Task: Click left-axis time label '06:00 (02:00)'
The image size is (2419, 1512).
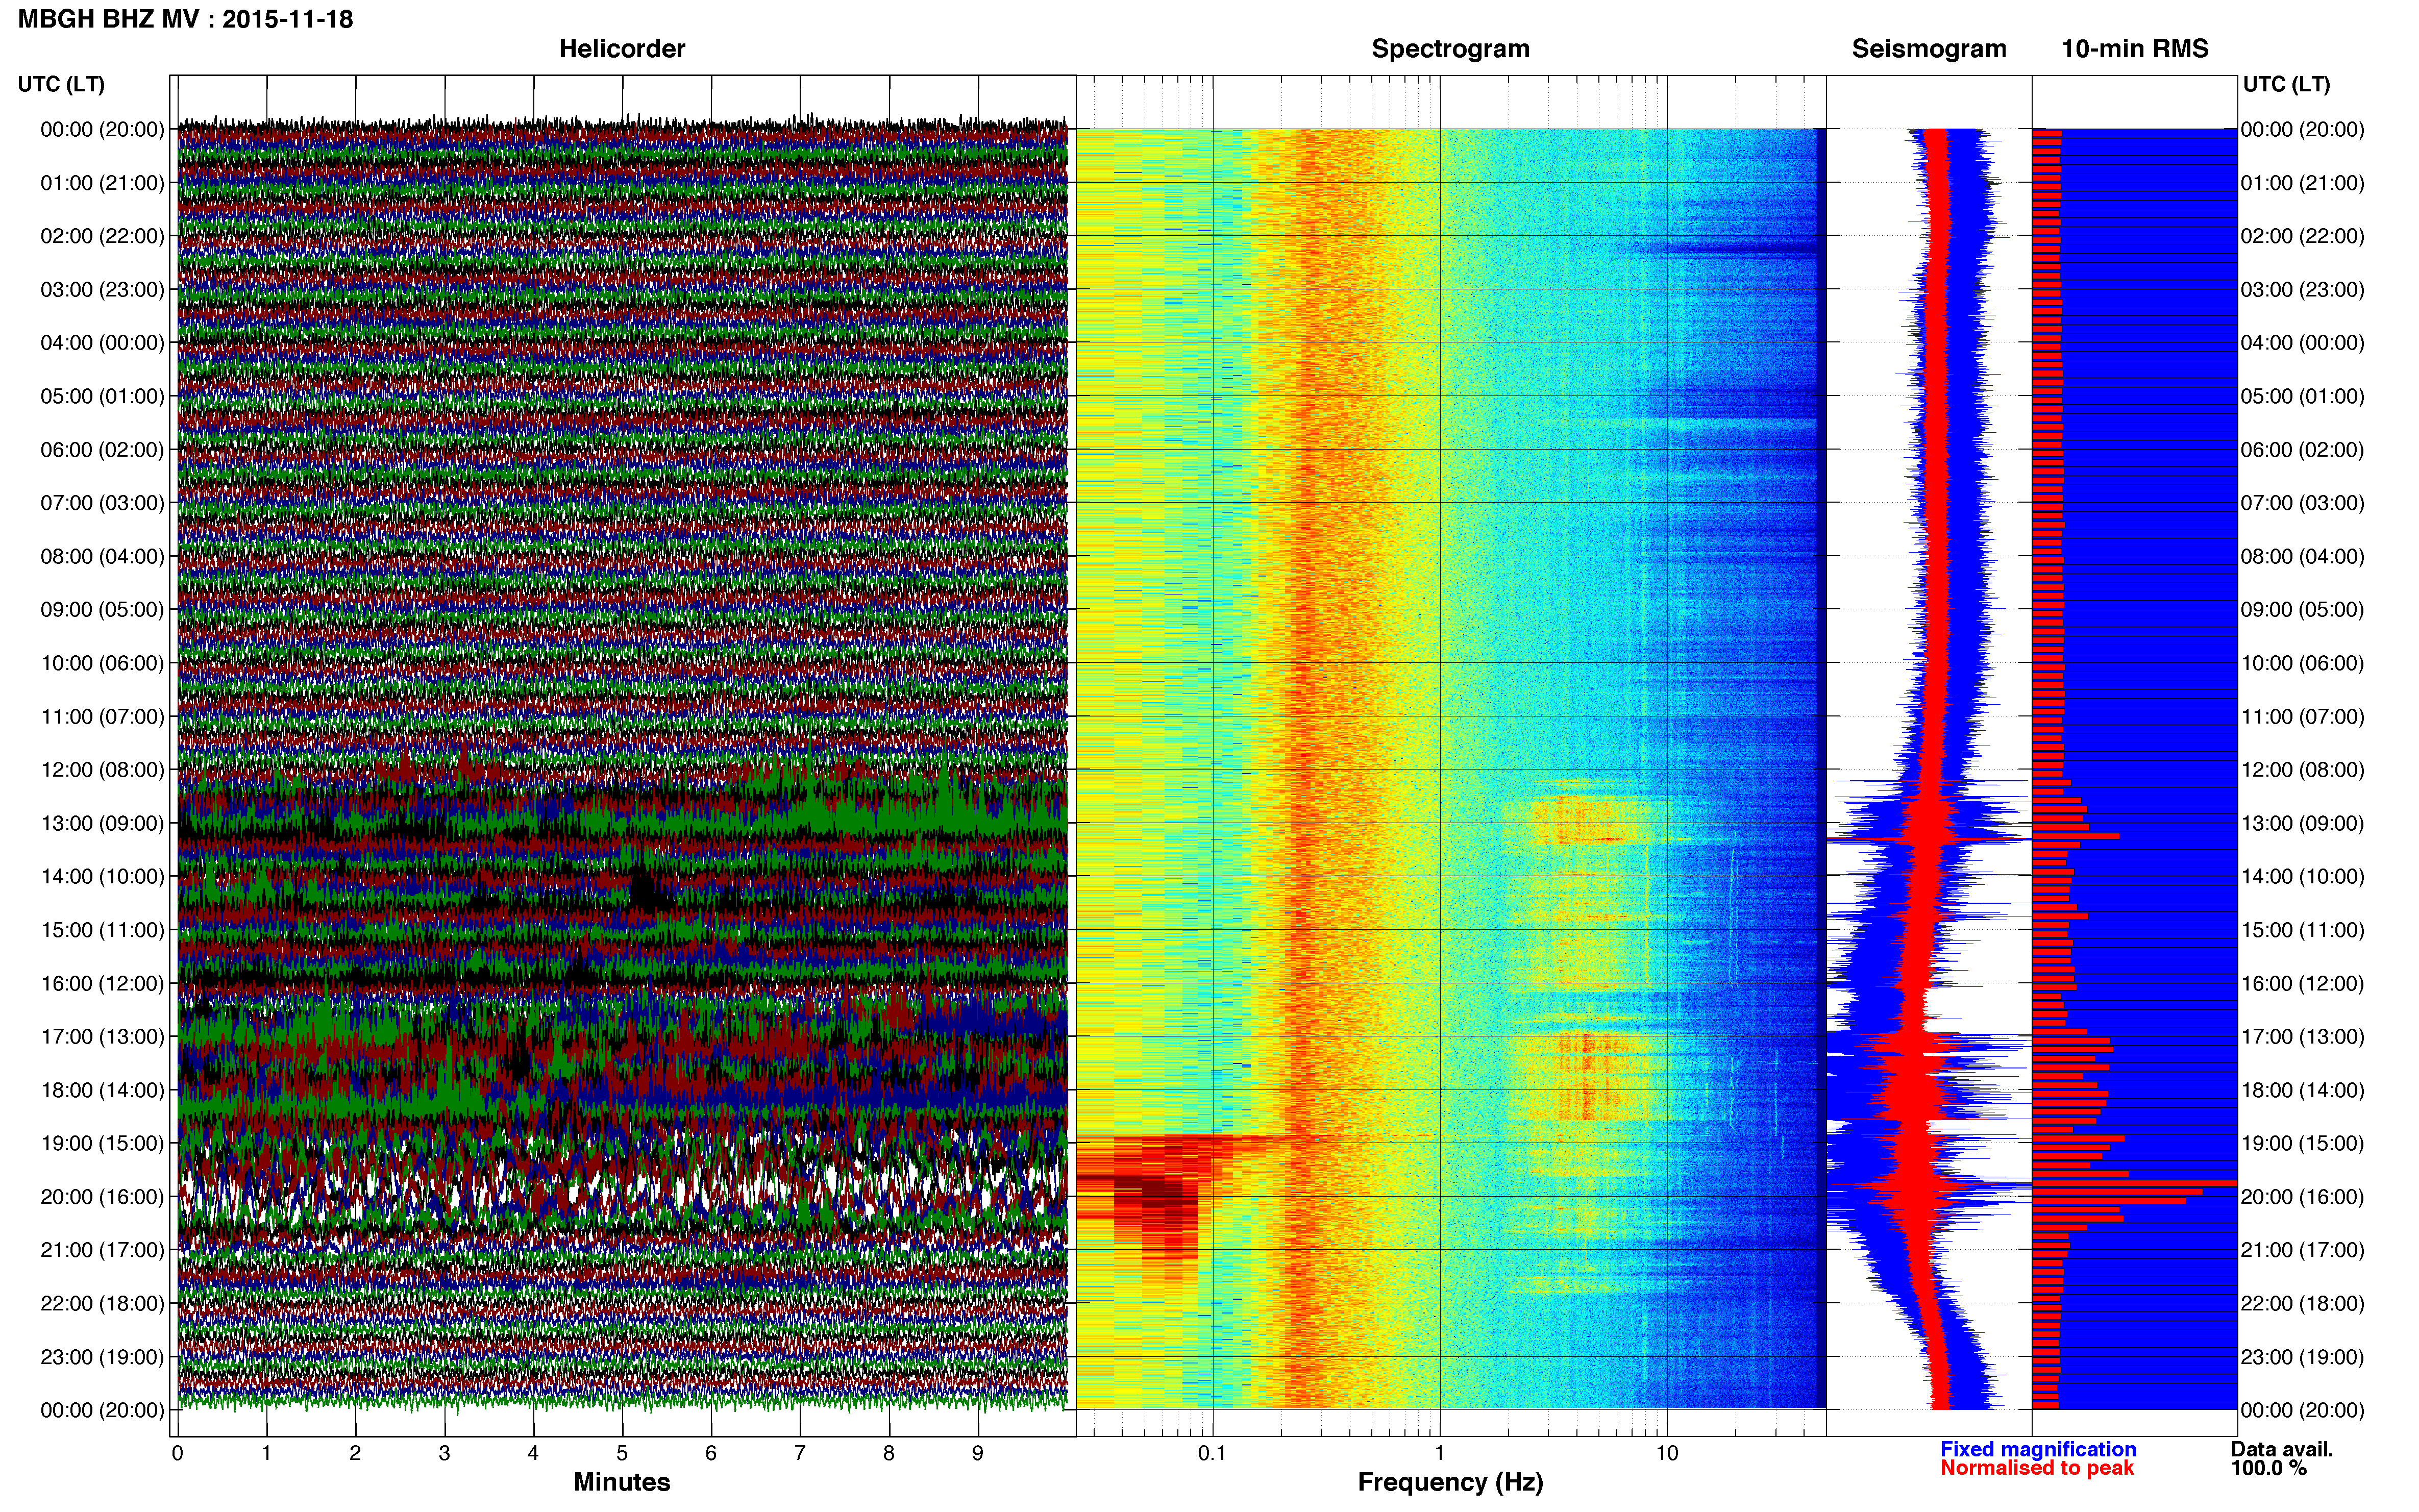Action: [102, 450]
